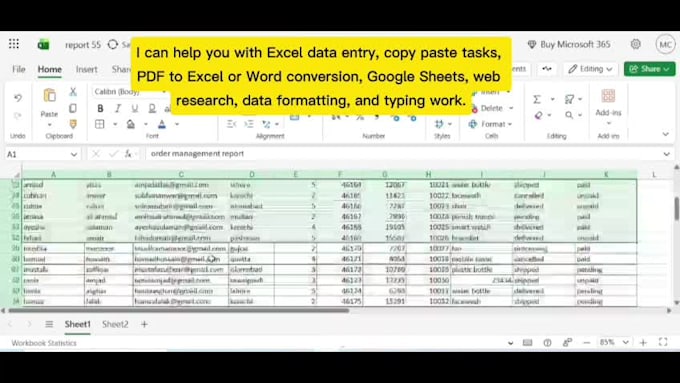Expand the Fill Color dropdown arrow

146,124
